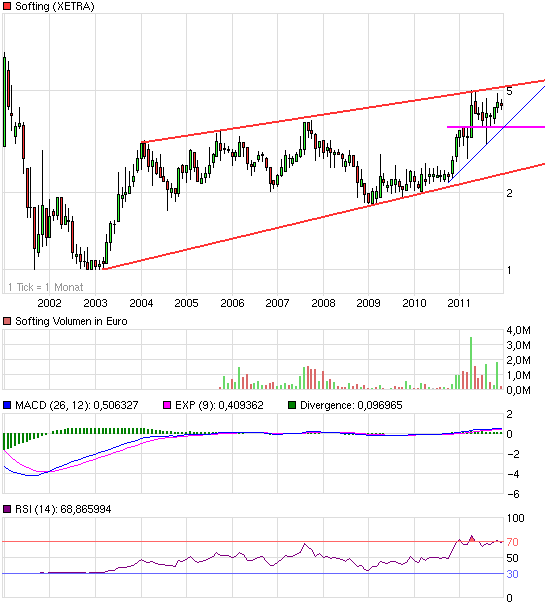
Task: Click the Softing Volumen legend color square
Action: (7, 321)
